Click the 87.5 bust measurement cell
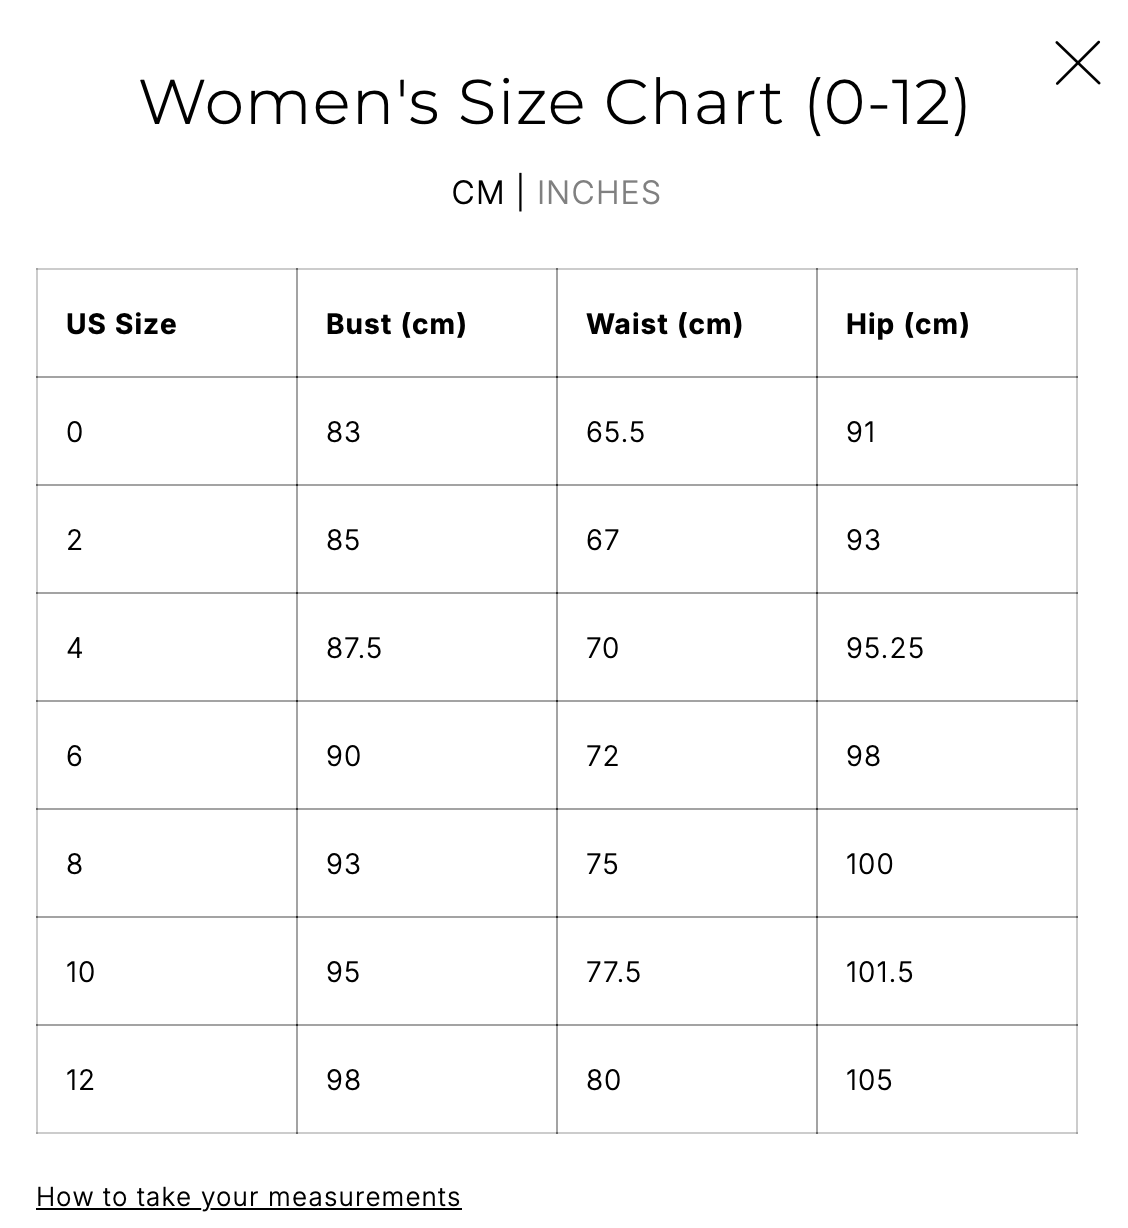Image resolution: width=1128 pixels, height=1228 pixels. click(354, 648)
